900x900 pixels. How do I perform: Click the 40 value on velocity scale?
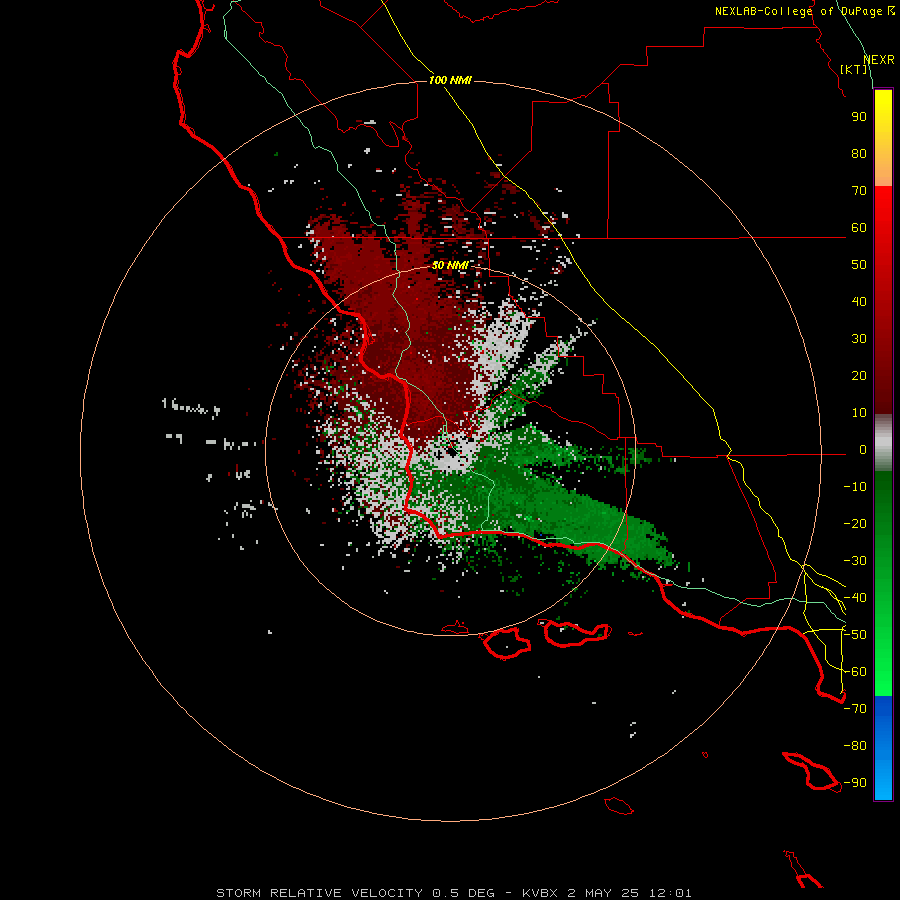point(859,302)
